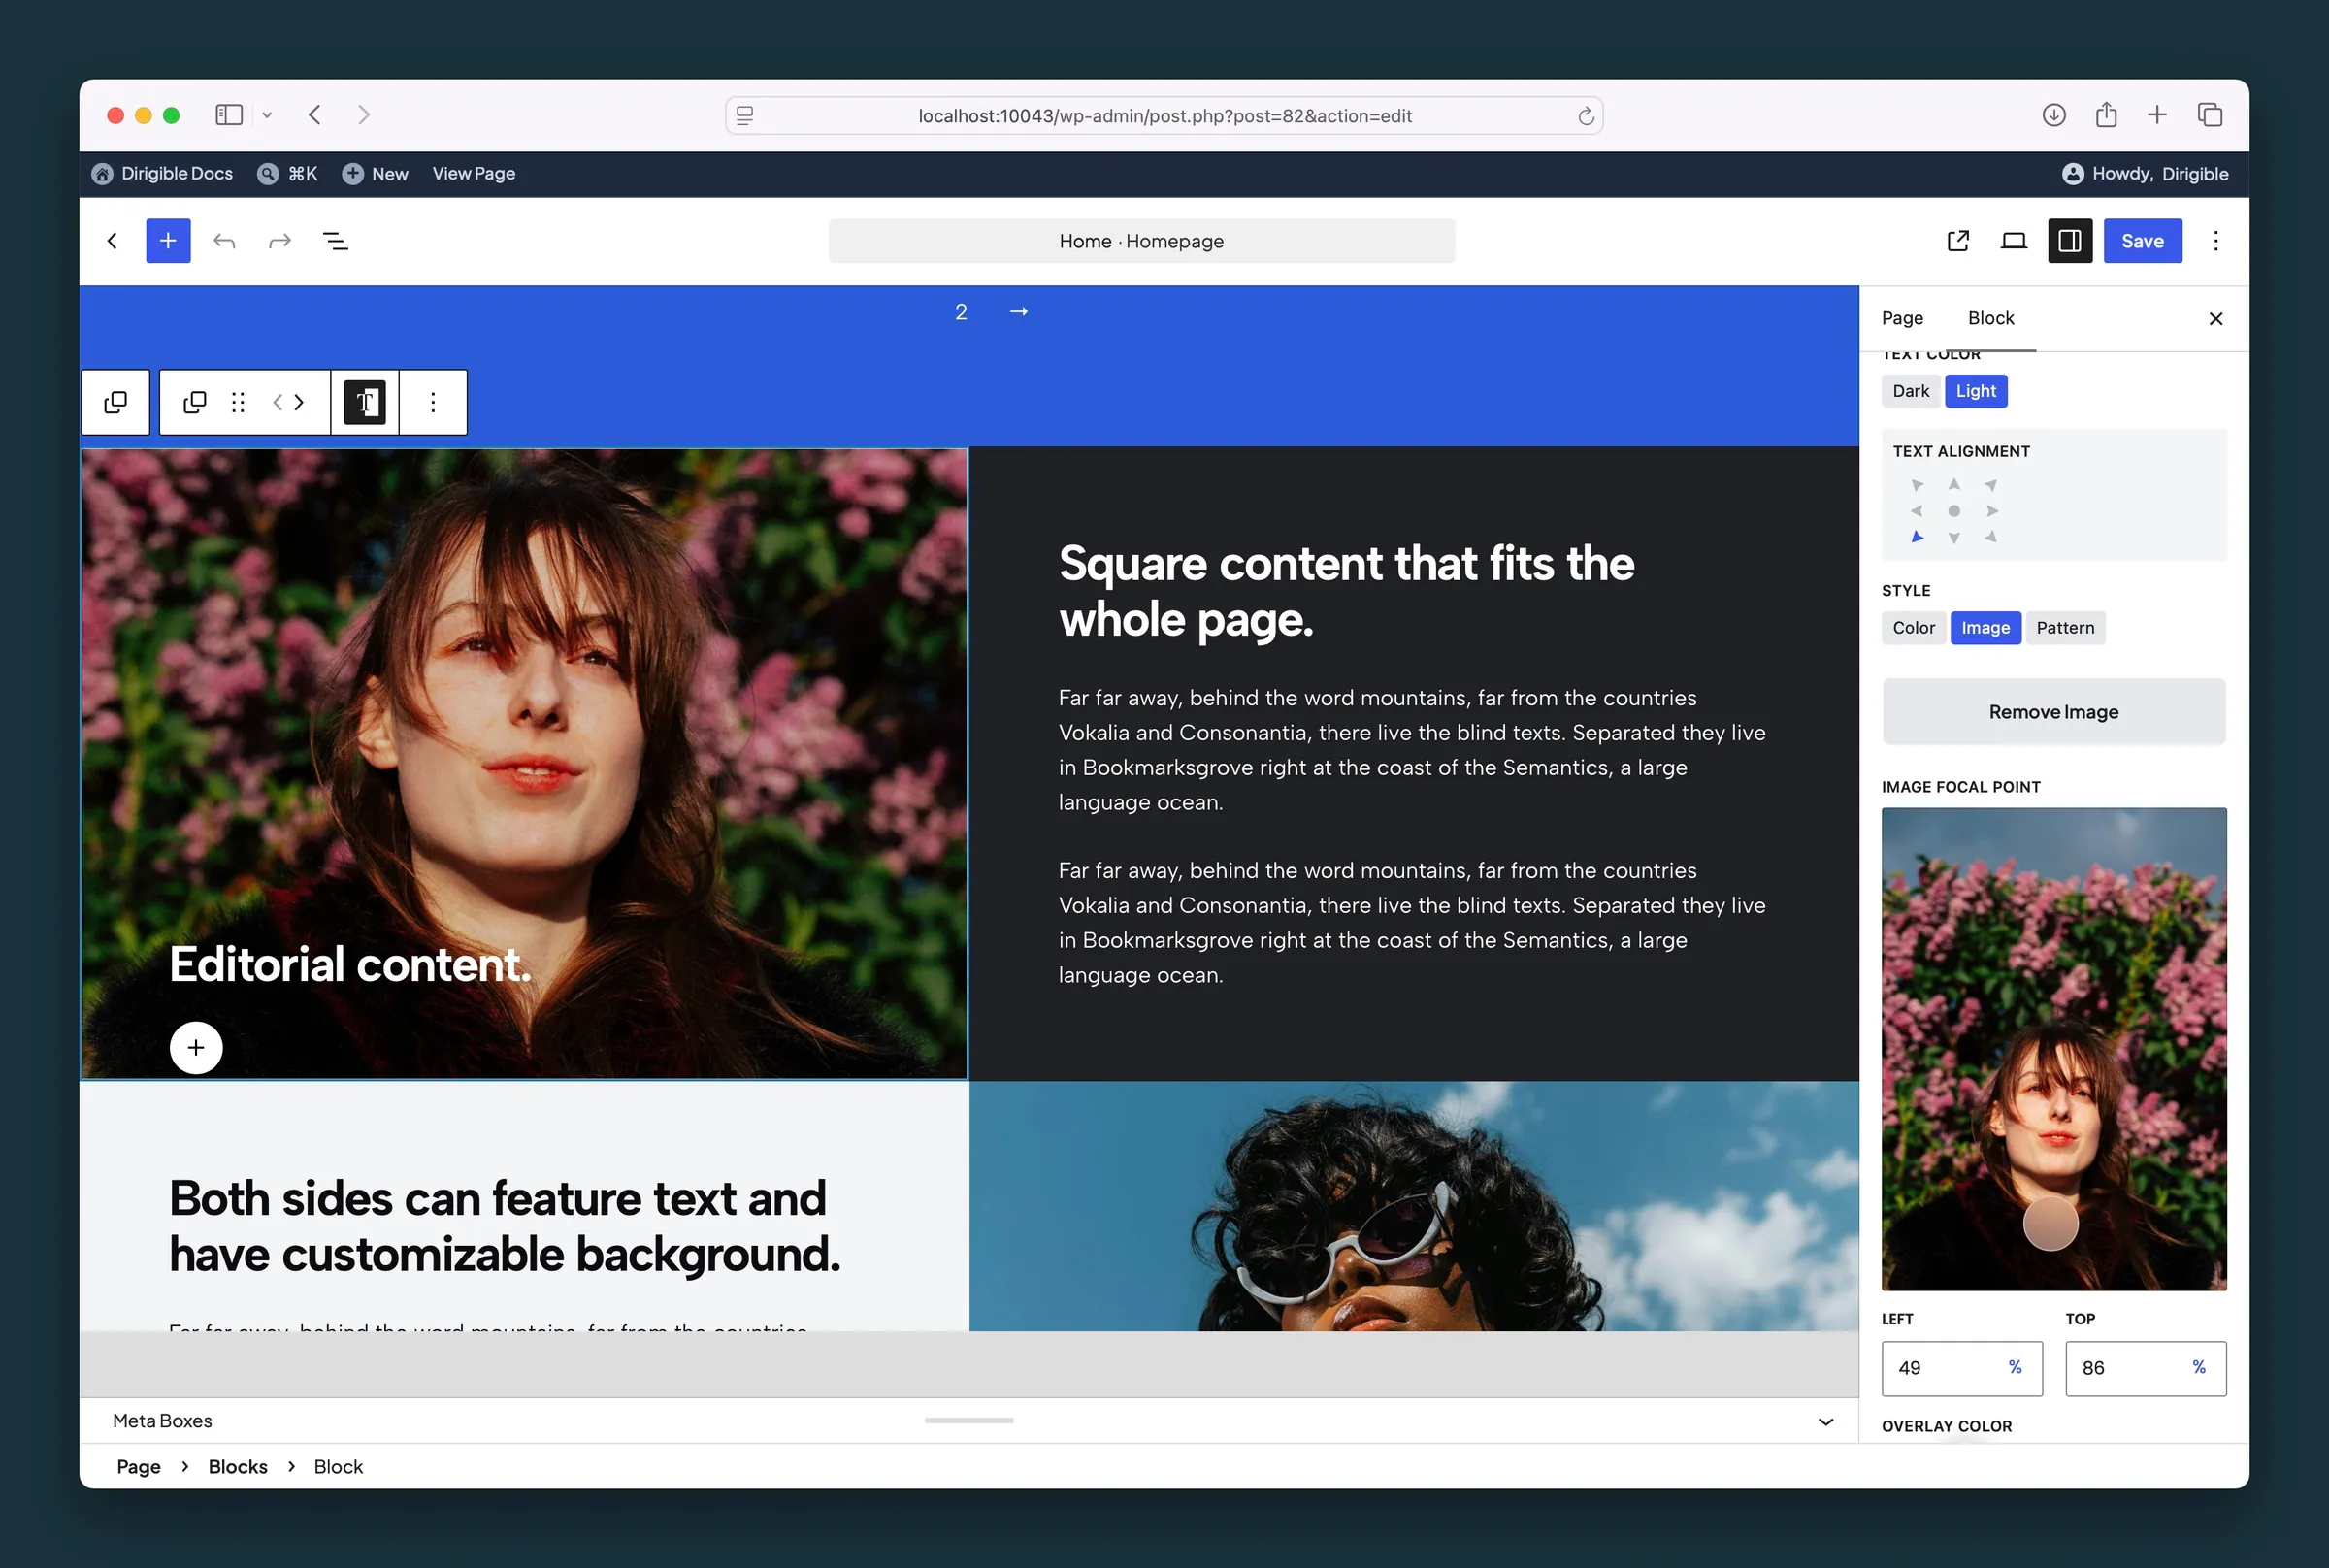Switch to the Block settings tab

pos(1991,318)
